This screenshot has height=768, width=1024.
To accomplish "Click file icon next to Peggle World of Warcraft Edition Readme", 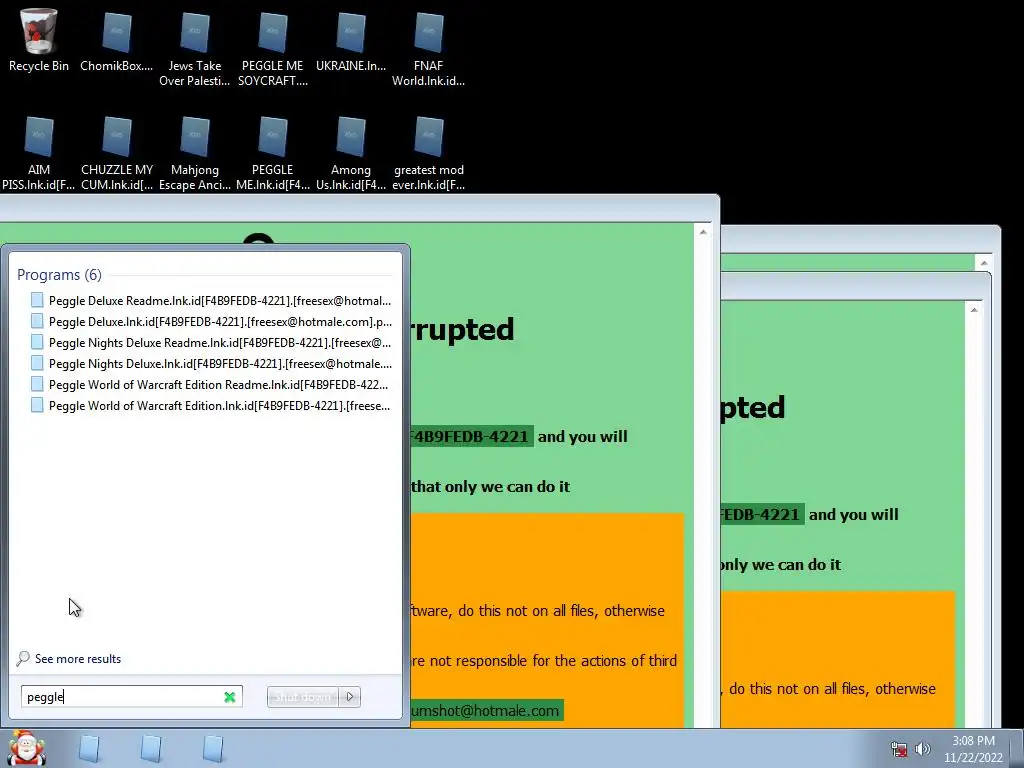I will tap(37, 383).
